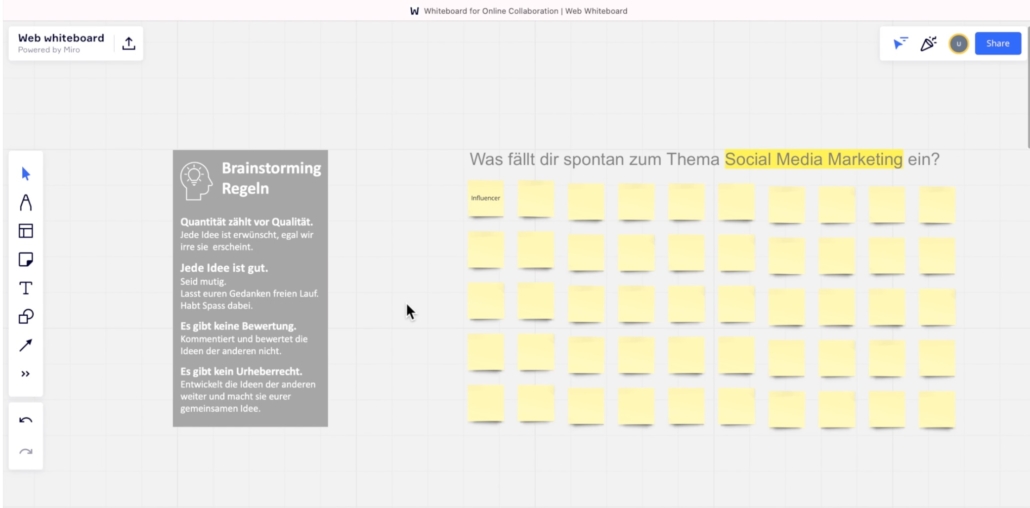Select the cursor tool in the toolbar
This screenshot has width=1030, height=508.
pos(26,174)
